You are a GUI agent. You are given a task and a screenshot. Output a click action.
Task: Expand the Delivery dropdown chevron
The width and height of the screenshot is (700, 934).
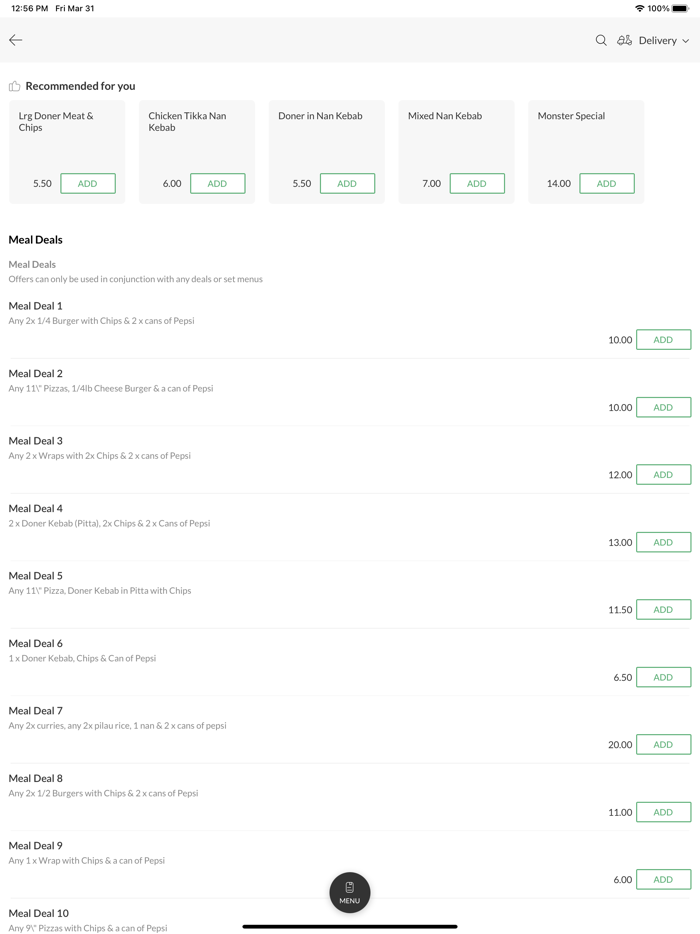click(x=686, y=41)
